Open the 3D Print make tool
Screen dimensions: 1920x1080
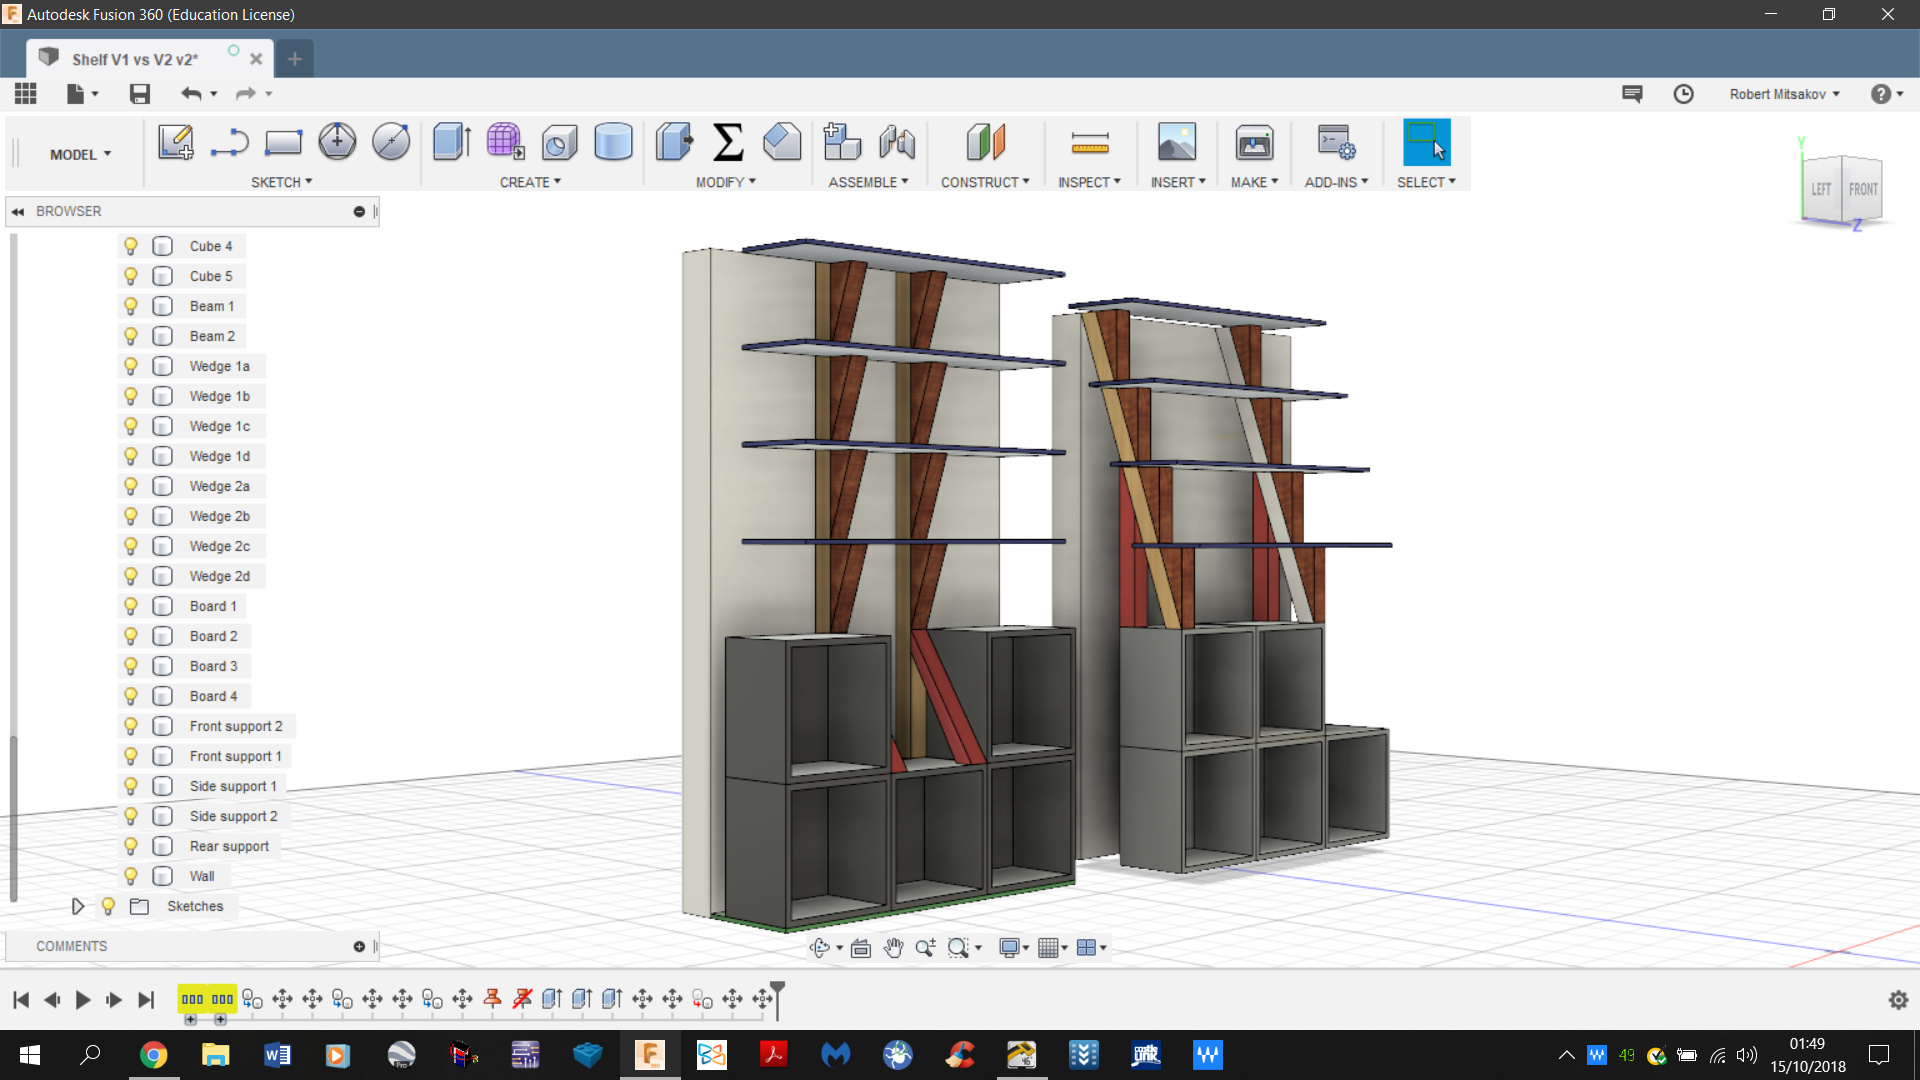1254,142
